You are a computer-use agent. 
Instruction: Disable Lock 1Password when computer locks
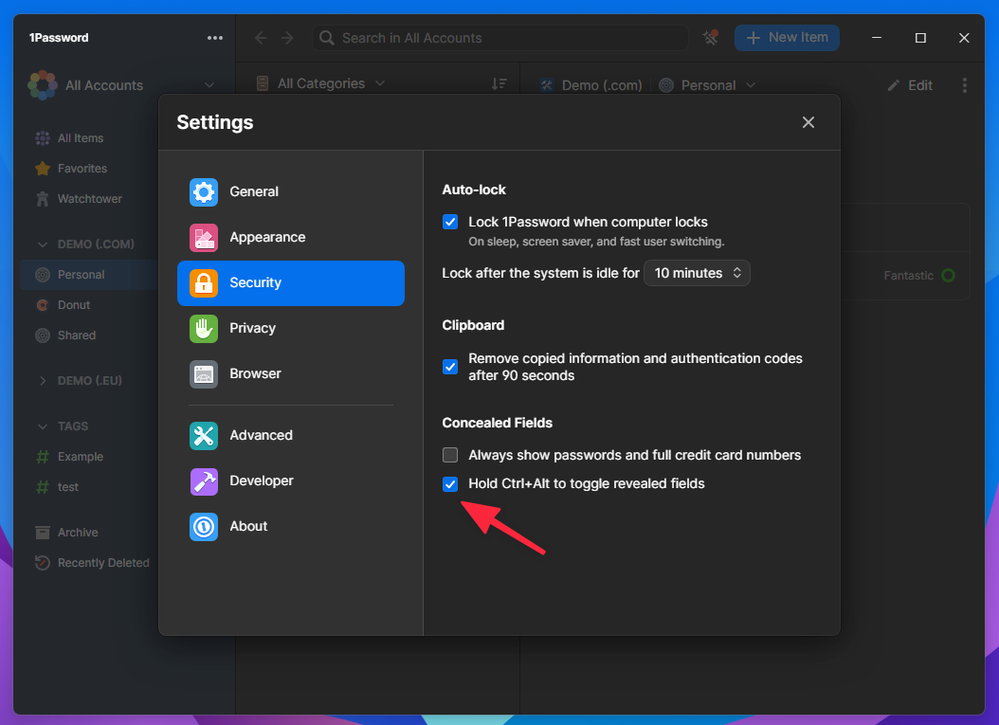(x=450, y=222)
